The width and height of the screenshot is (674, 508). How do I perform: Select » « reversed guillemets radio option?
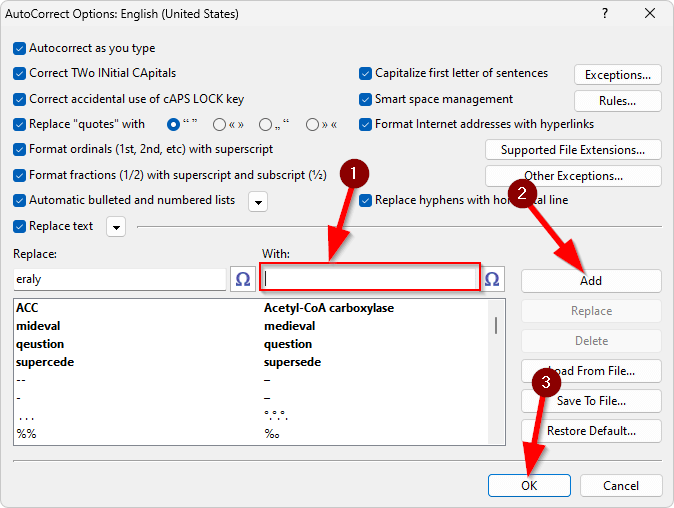pyautogui.click(x=312, y=125)
